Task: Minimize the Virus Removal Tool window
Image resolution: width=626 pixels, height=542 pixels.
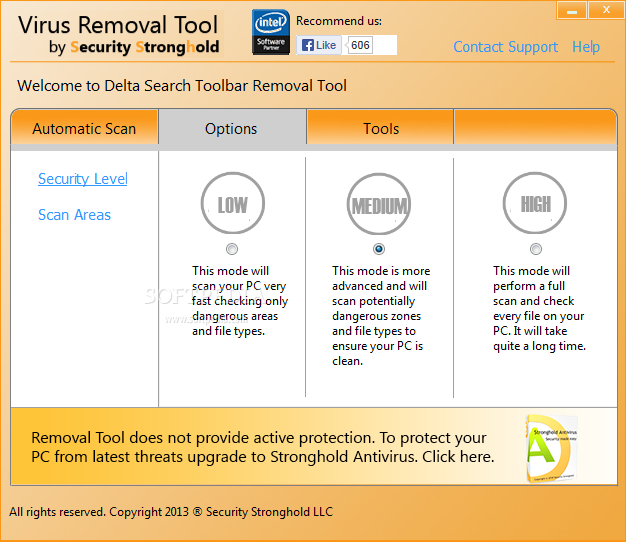Action: point(572,10)
